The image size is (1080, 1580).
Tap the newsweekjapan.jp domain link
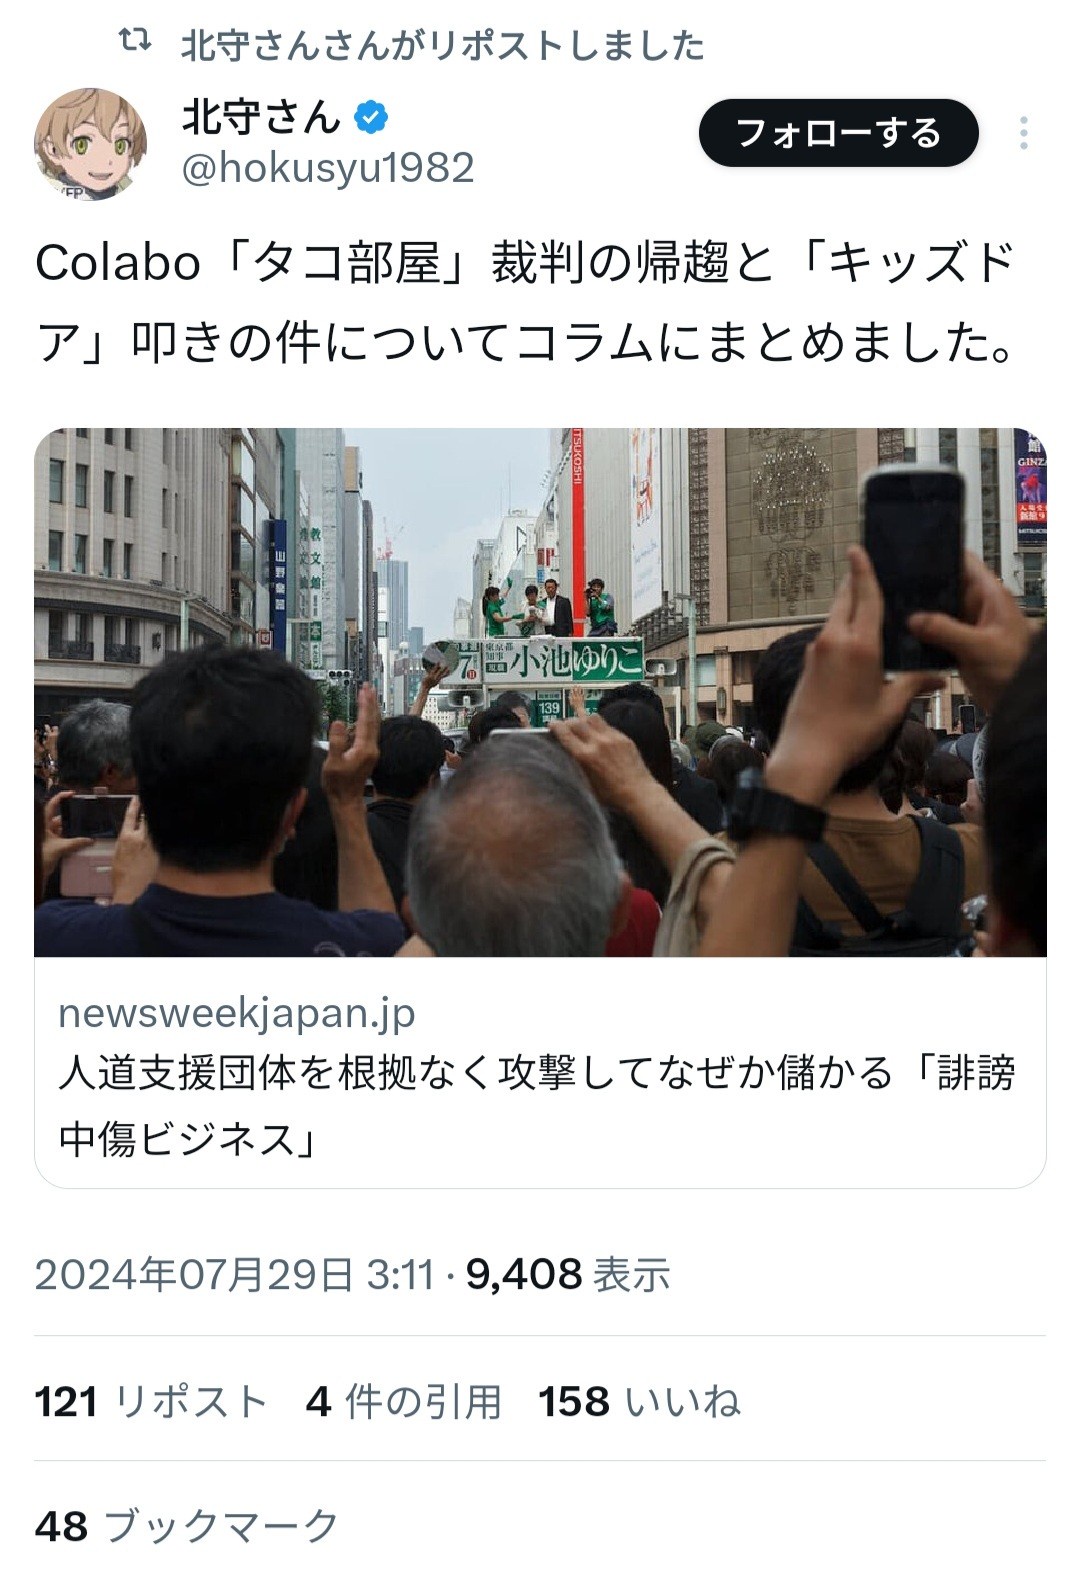click(x=236, y=1013)
